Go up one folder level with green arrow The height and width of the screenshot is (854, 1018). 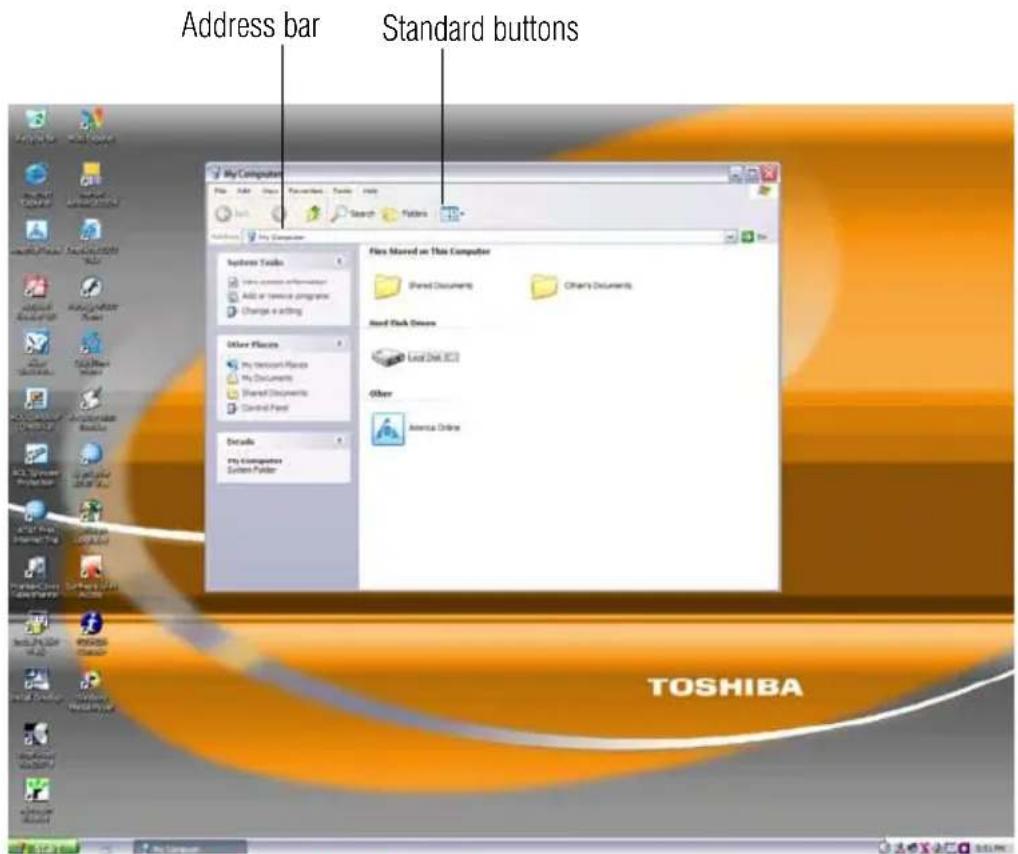tap(313, 213)
